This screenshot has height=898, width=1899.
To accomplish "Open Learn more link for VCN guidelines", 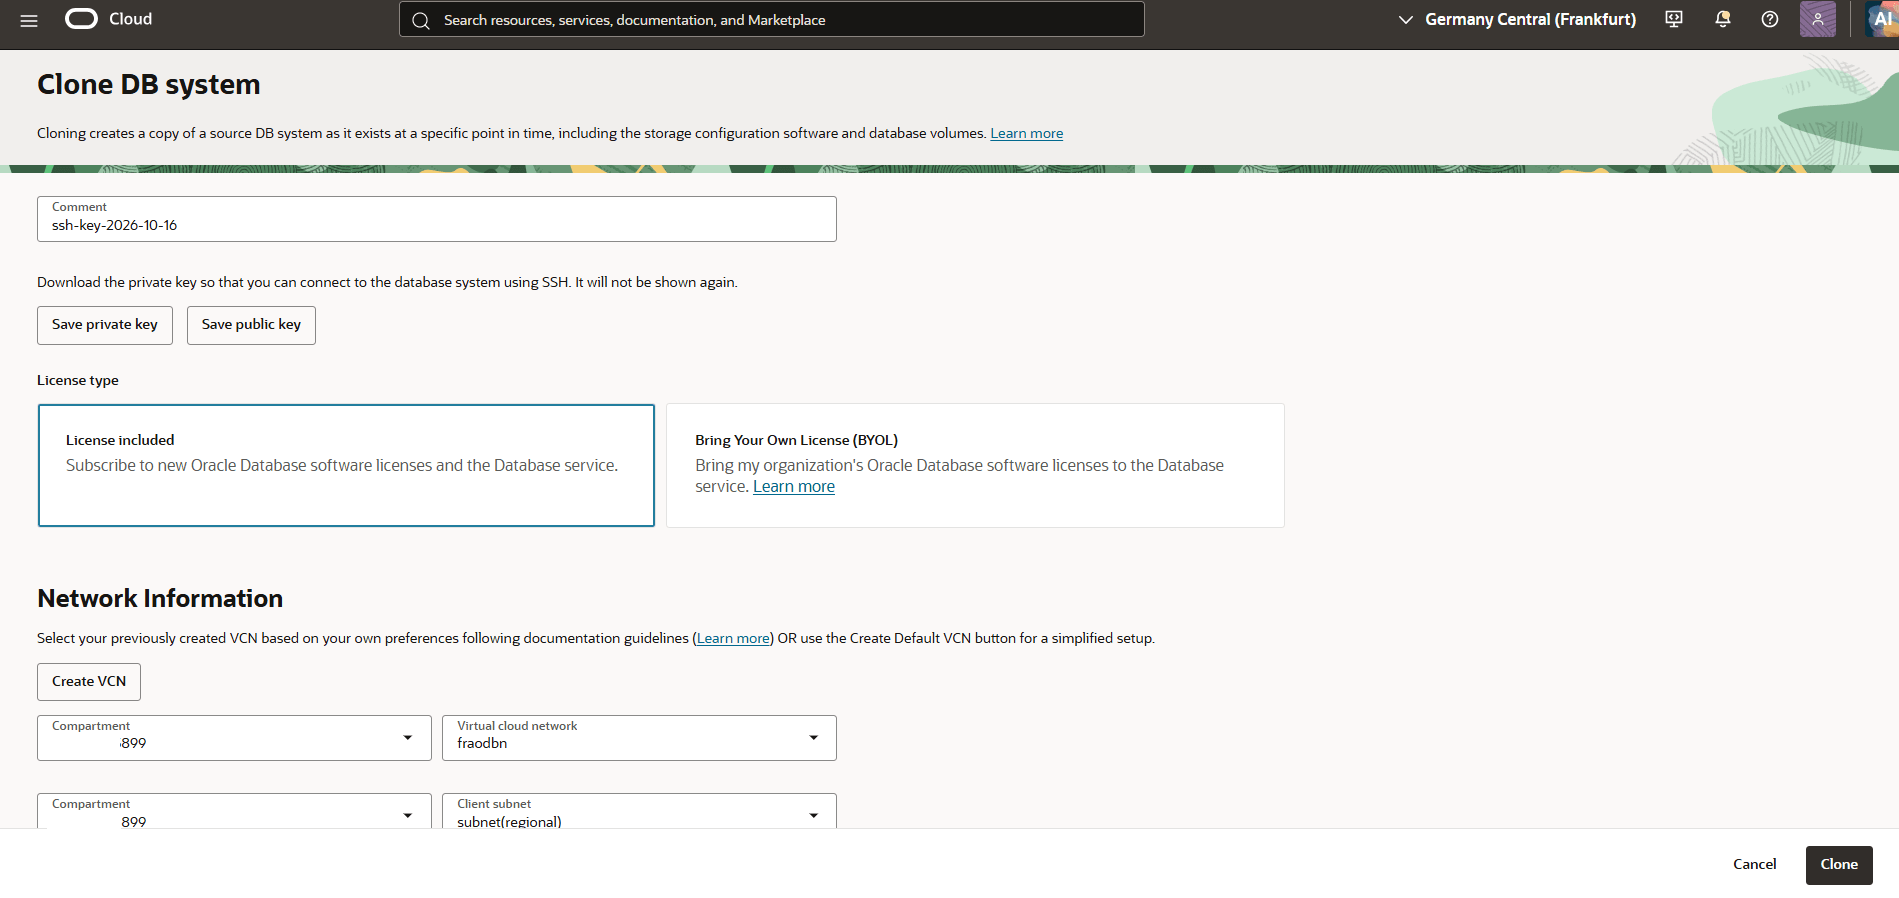I will tap(733, 638).
